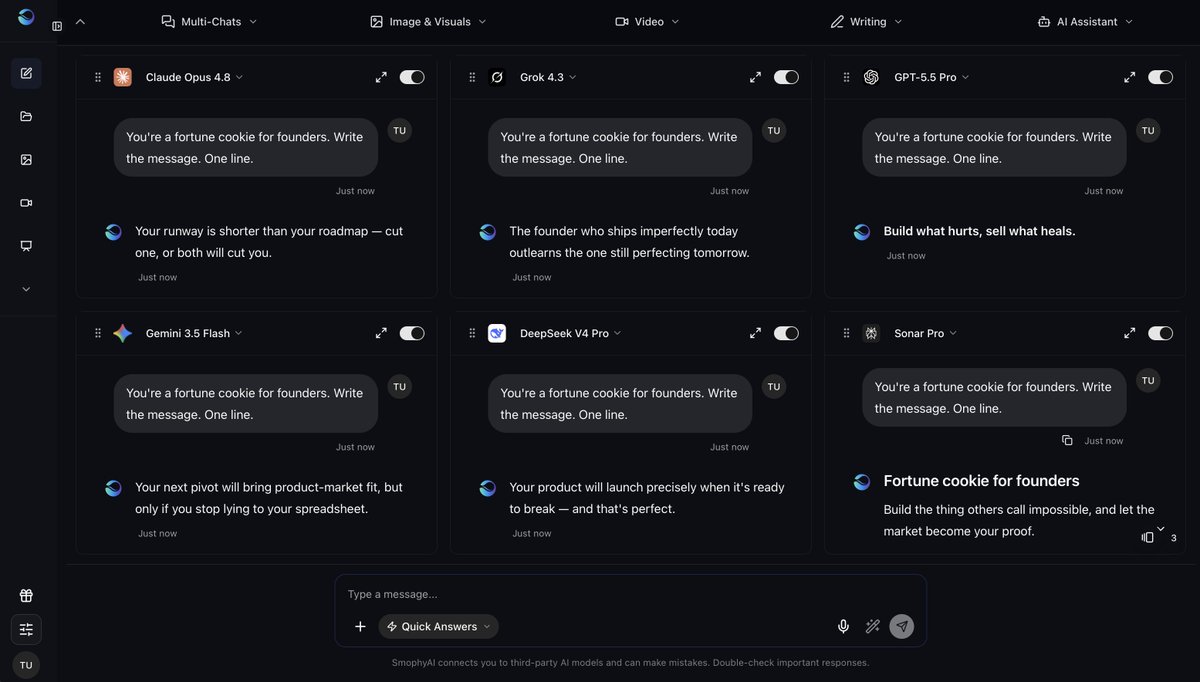Maximize the DeepSeek V4 Pro chat panel
The width and height of the screenshot is (1200, 682).
pos(755,333)
